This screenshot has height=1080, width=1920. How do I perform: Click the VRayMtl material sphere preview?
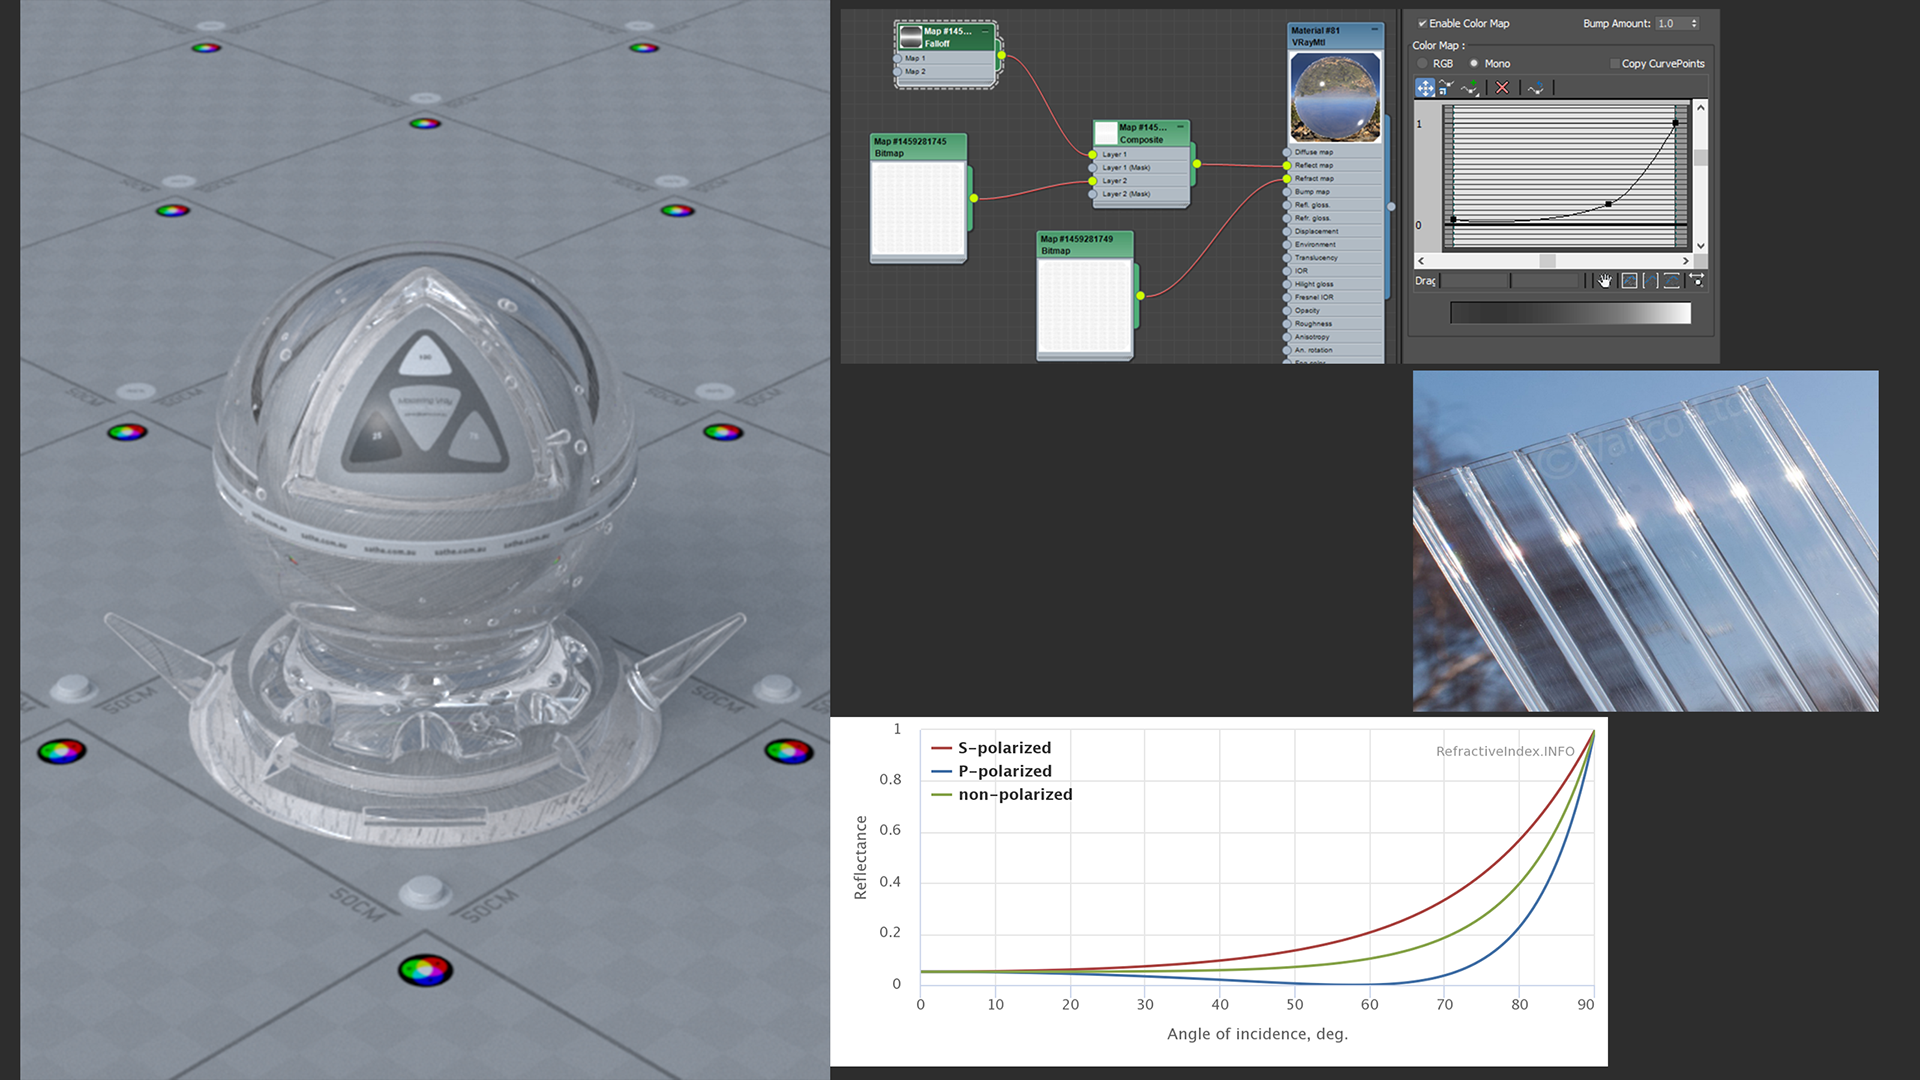(1336, 97)
